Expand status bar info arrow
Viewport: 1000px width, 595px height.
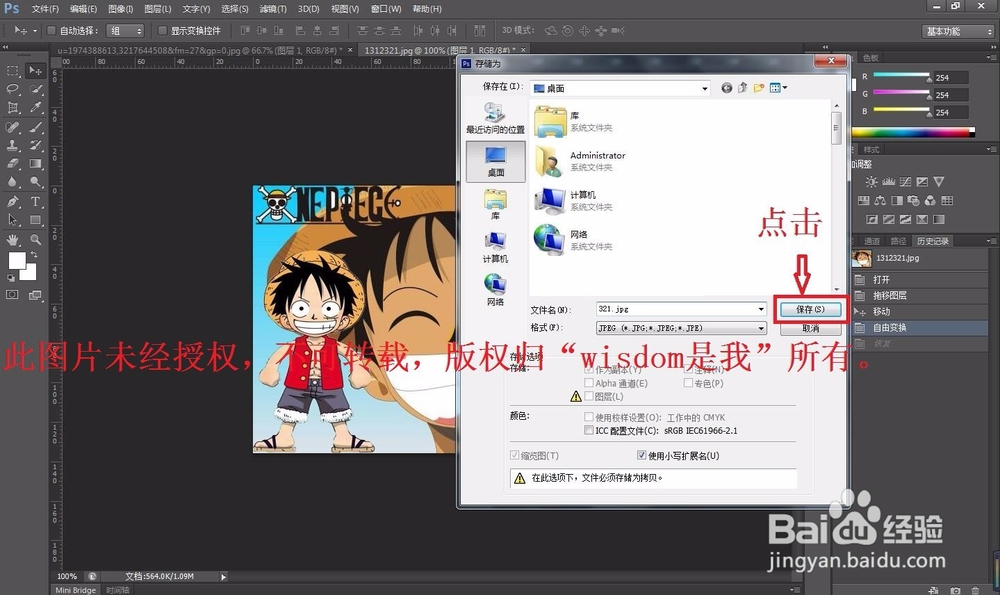click(x=223, y=577)
